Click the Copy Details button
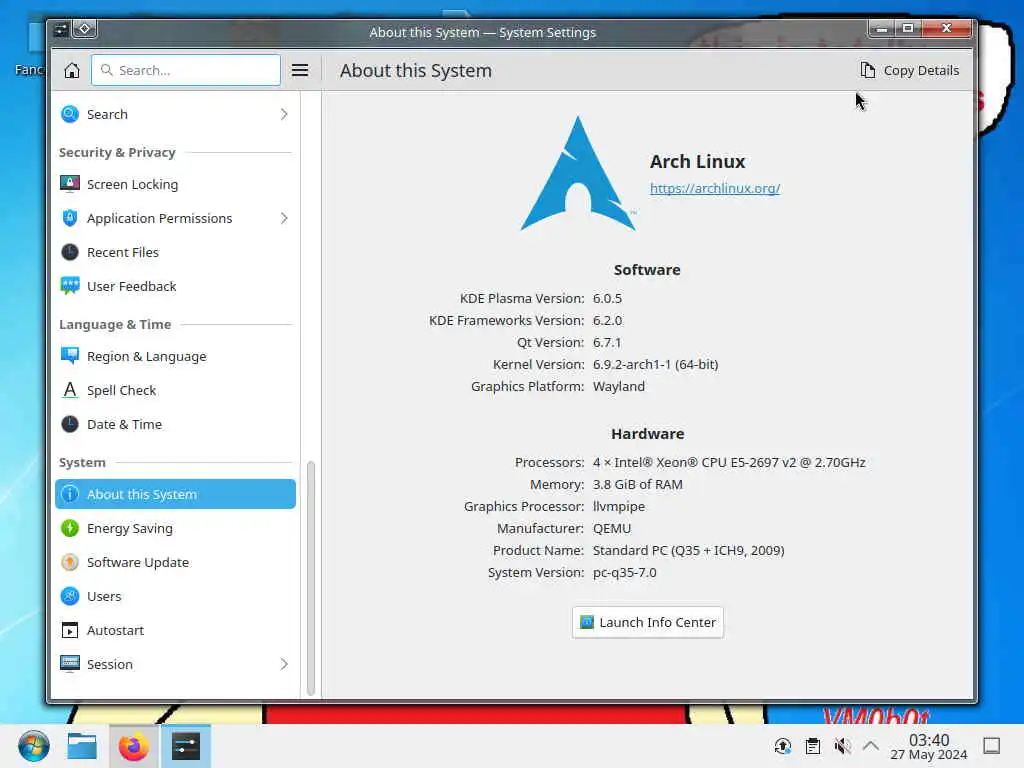The width and height of the screenshot is (1024, 768). pyautogui.click(x=910, y=71)
